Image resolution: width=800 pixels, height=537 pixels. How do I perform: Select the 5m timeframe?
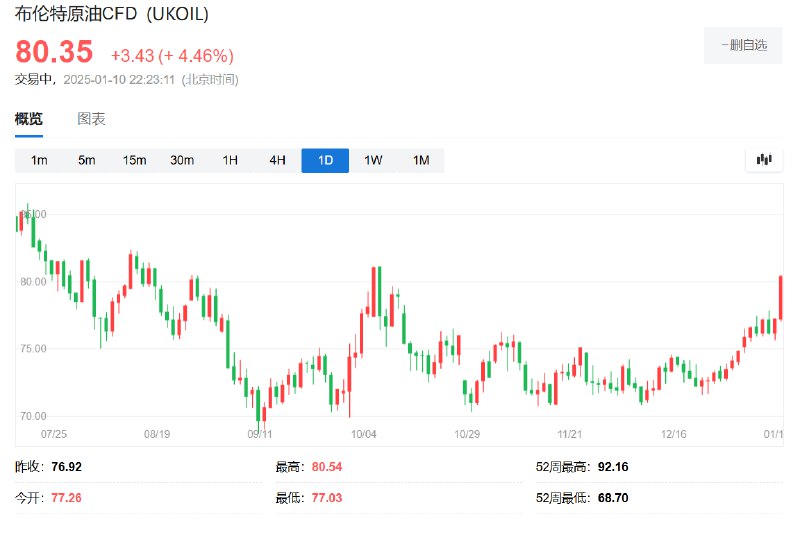point(87,160)
